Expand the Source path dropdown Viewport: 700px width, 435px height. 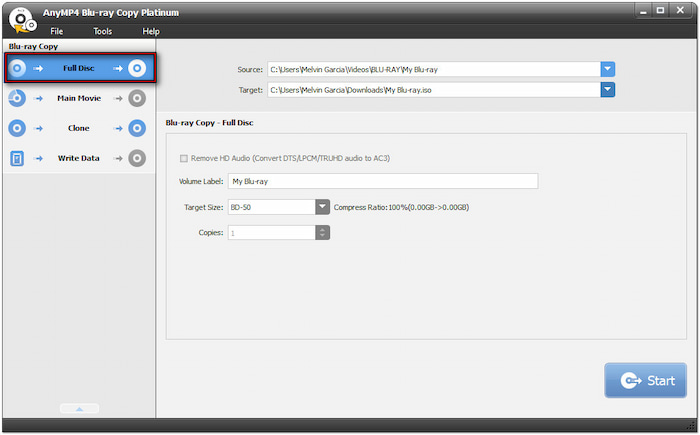point(608,69)
